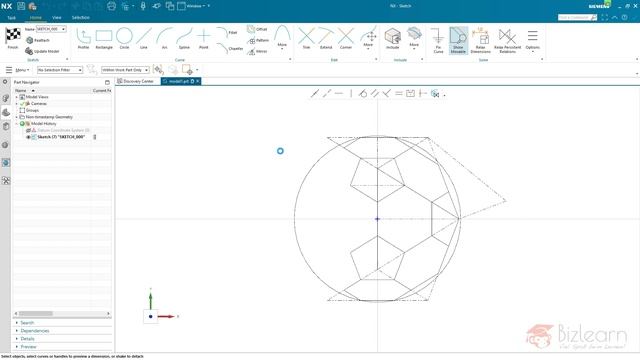Expand the Curve group More dropdown
The width and height of the screenshot is (640, 360).
[x=282, y=39]
